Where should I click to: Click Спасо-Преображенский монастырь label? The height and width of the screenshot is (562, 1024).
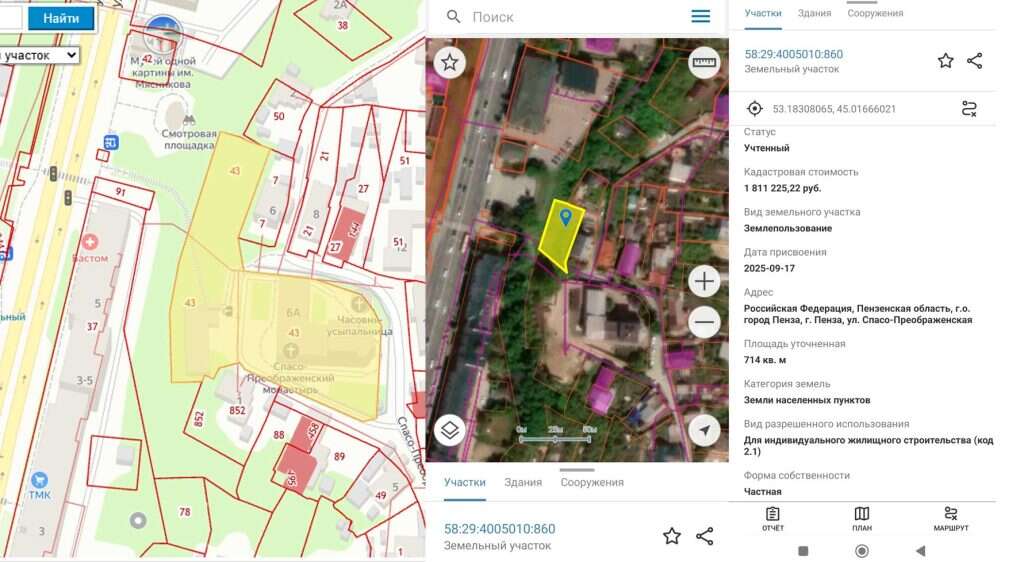pyautogui.click(x=291, y=379)
